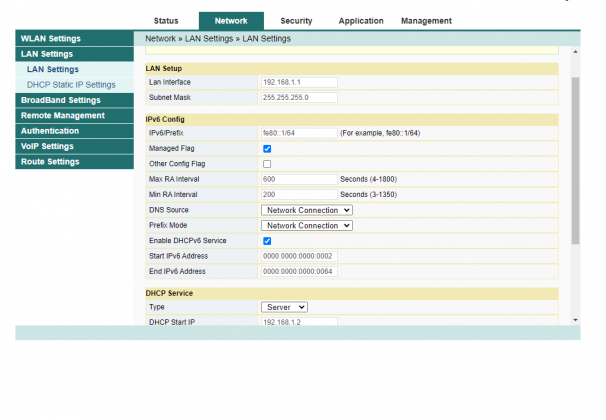This screenshot has height=420, width=606.
Task: Open the Status tab
Action: tap(166, 20)
